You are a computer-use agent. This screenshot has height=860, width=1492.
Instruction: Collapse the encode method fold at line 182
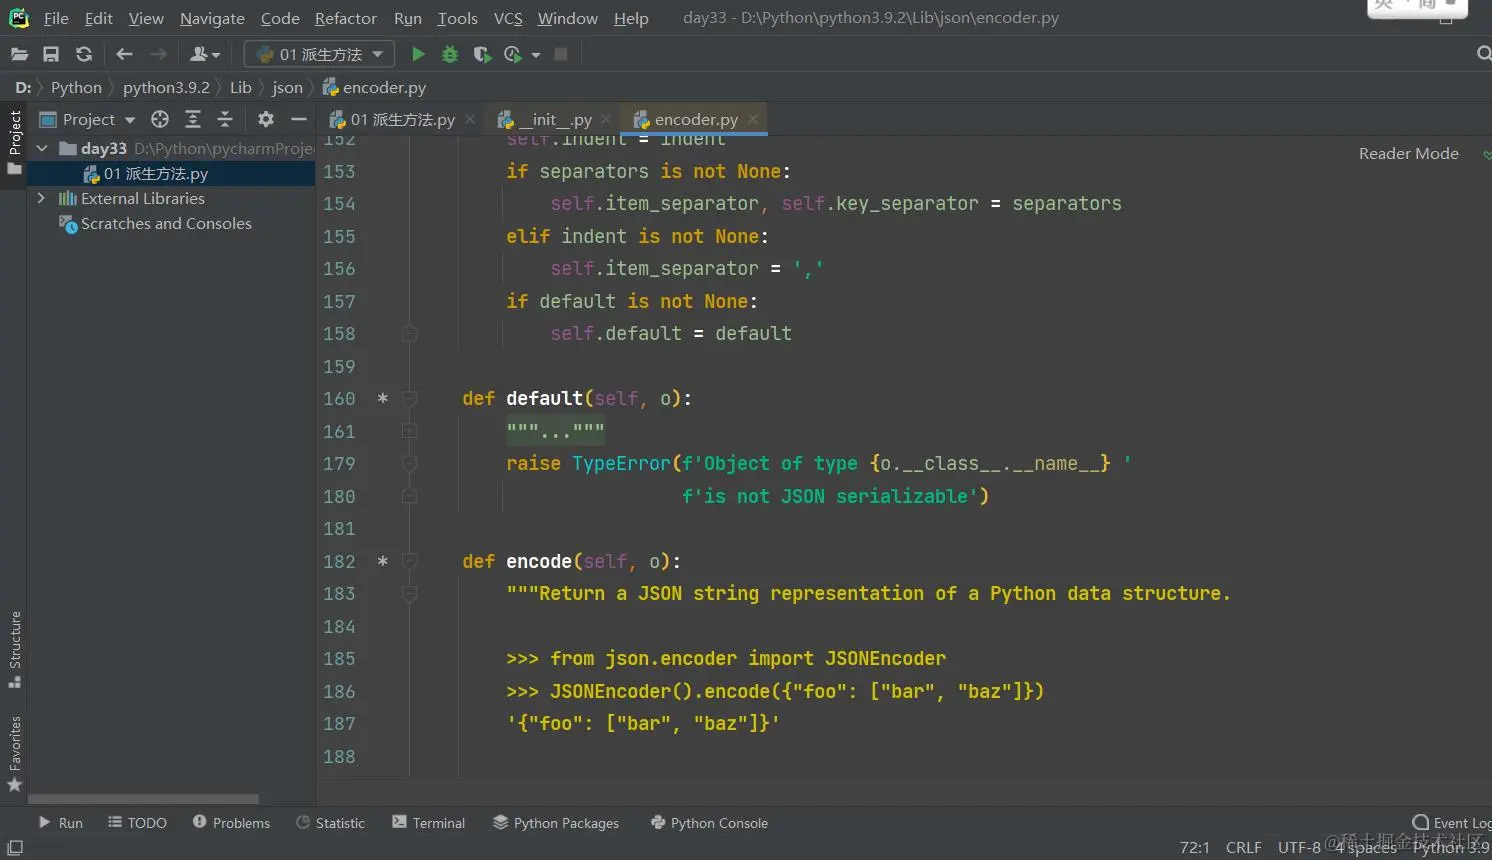tap(409, 561)
